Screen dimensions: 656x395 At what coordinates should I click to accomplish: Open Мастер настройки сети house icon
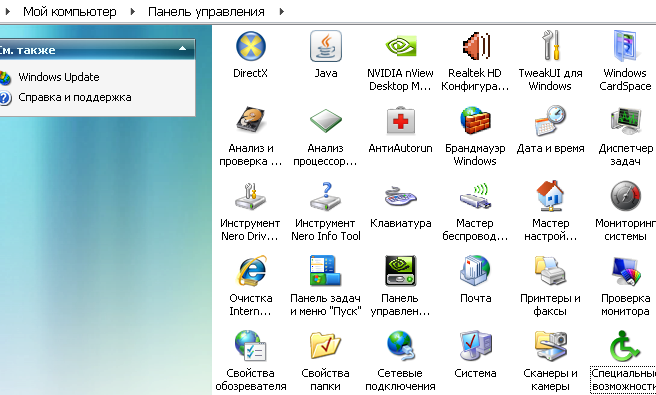(x=551, y=196)
